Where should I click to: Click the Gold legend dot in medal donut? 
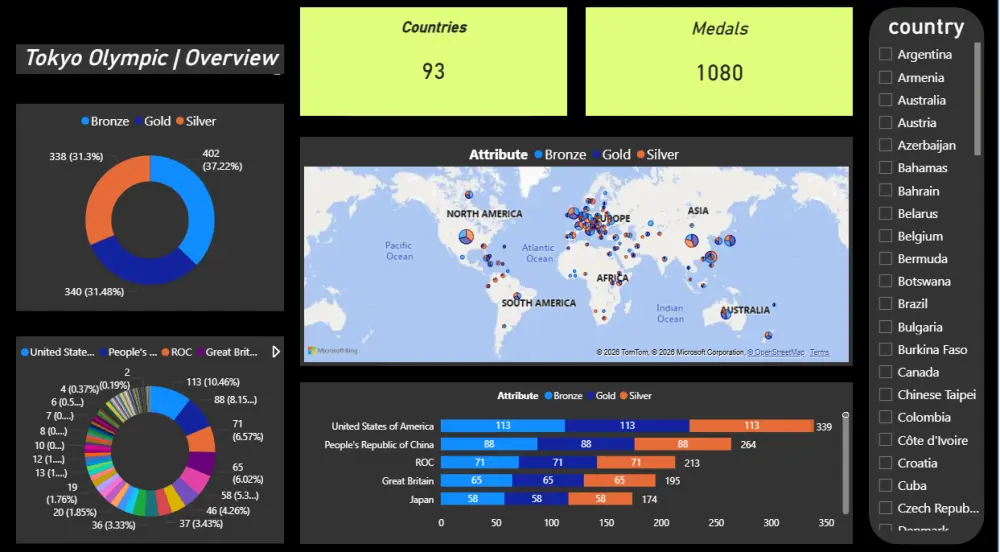point(138,121)
